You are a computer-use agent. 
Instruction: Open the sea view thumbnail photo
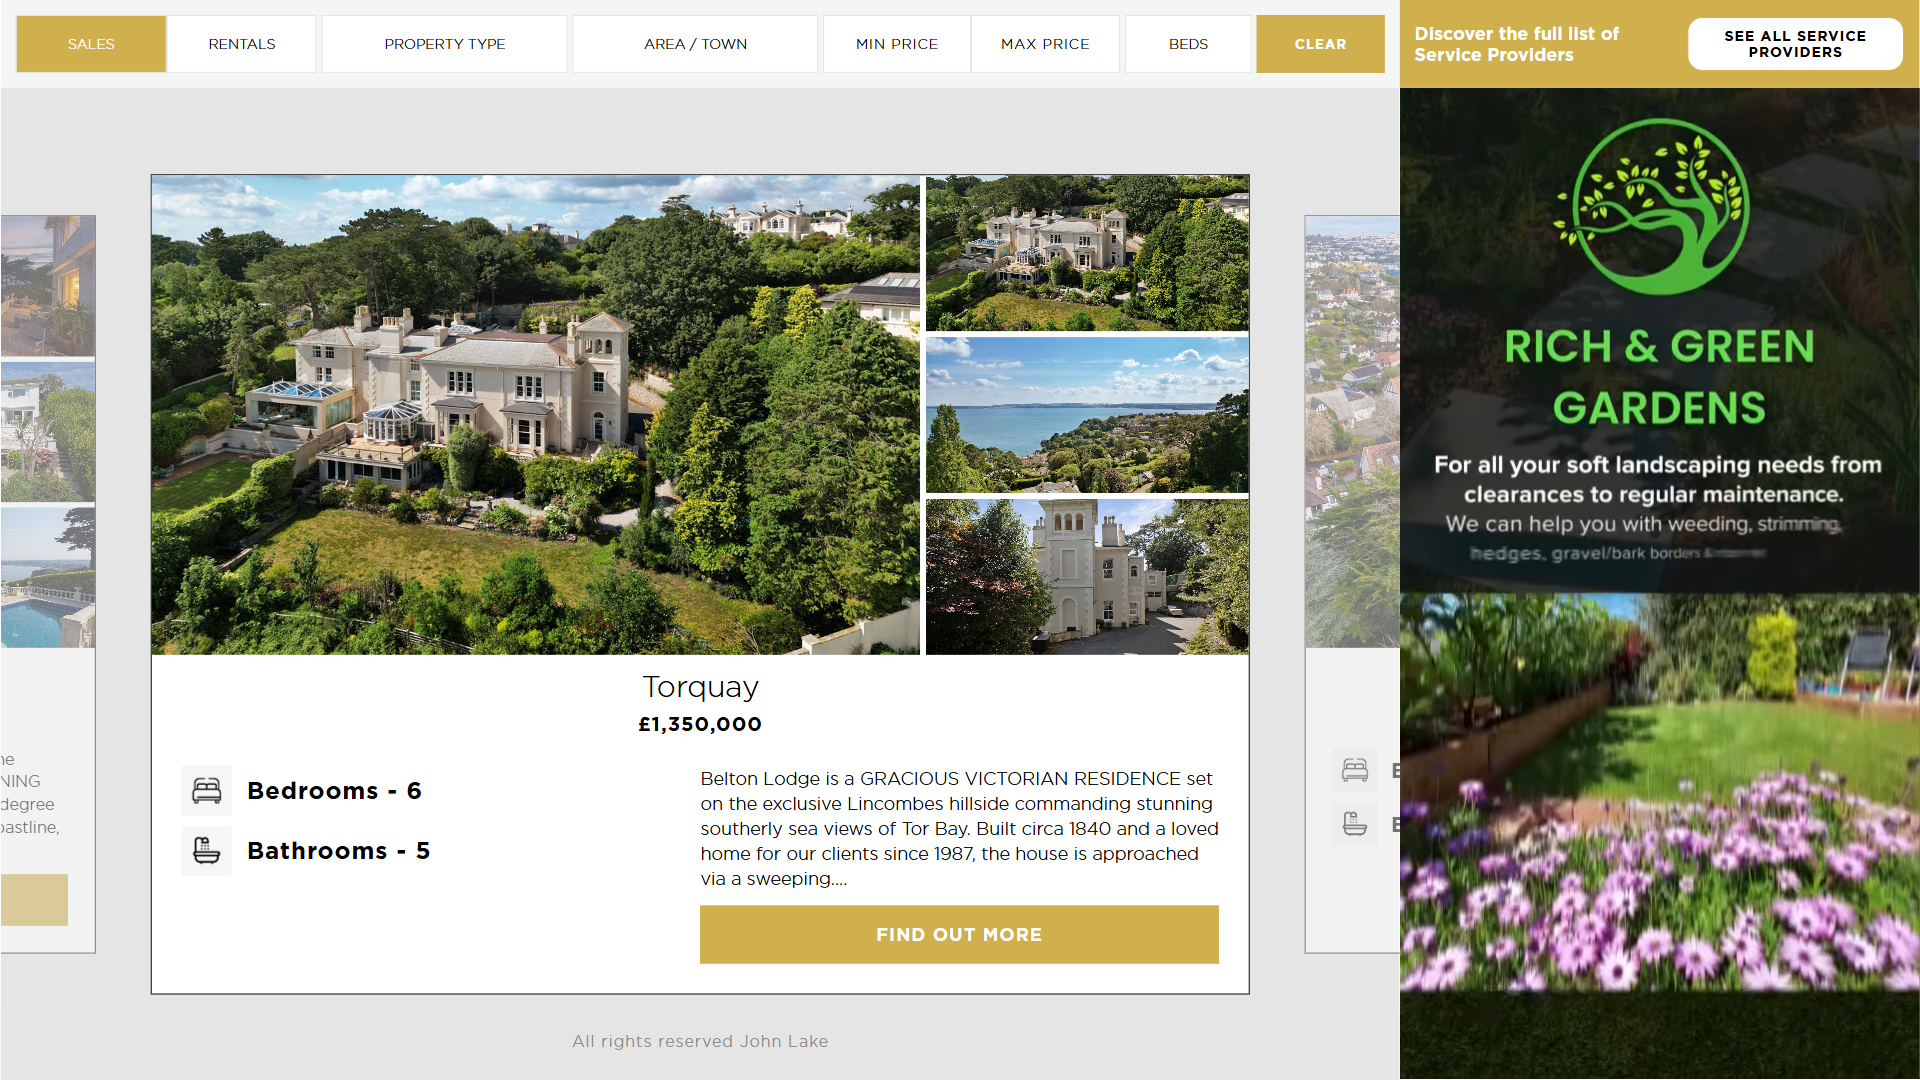[1087, 415]
